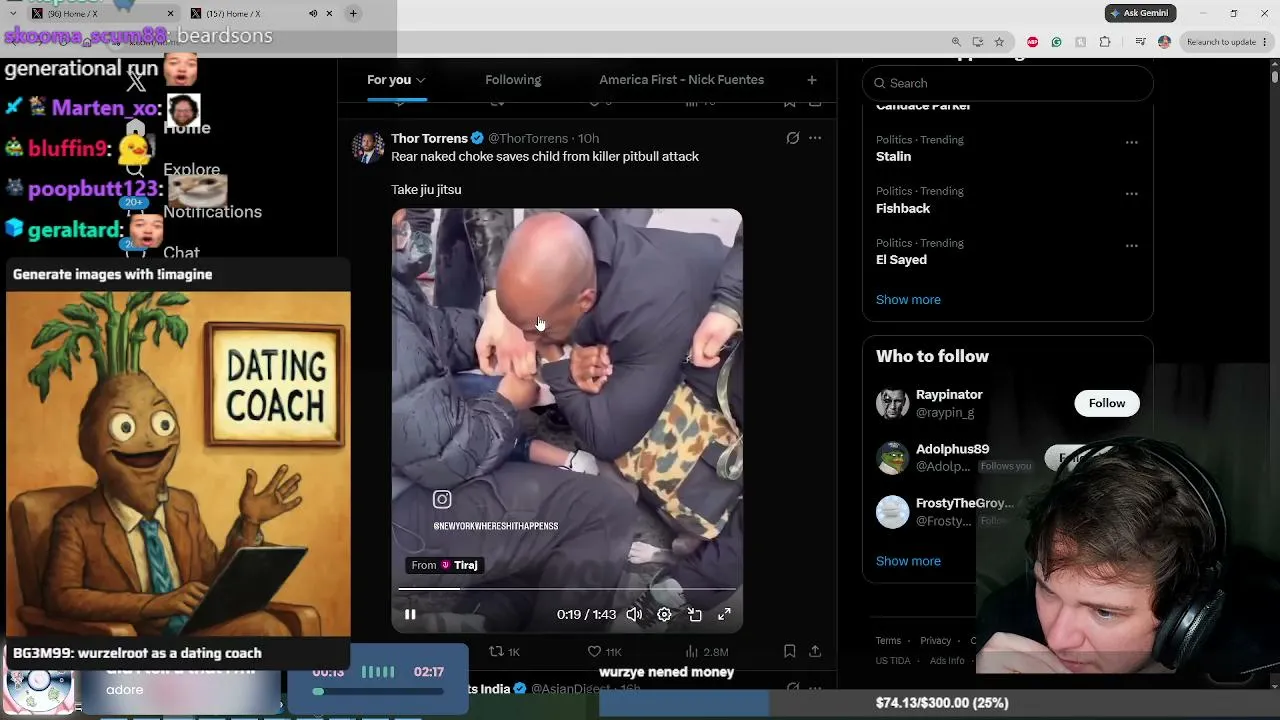The height and width of the screenshot is (720, 1280).
Task: Open America First - Nick Fuentes tab
Action: coord(681,80)
